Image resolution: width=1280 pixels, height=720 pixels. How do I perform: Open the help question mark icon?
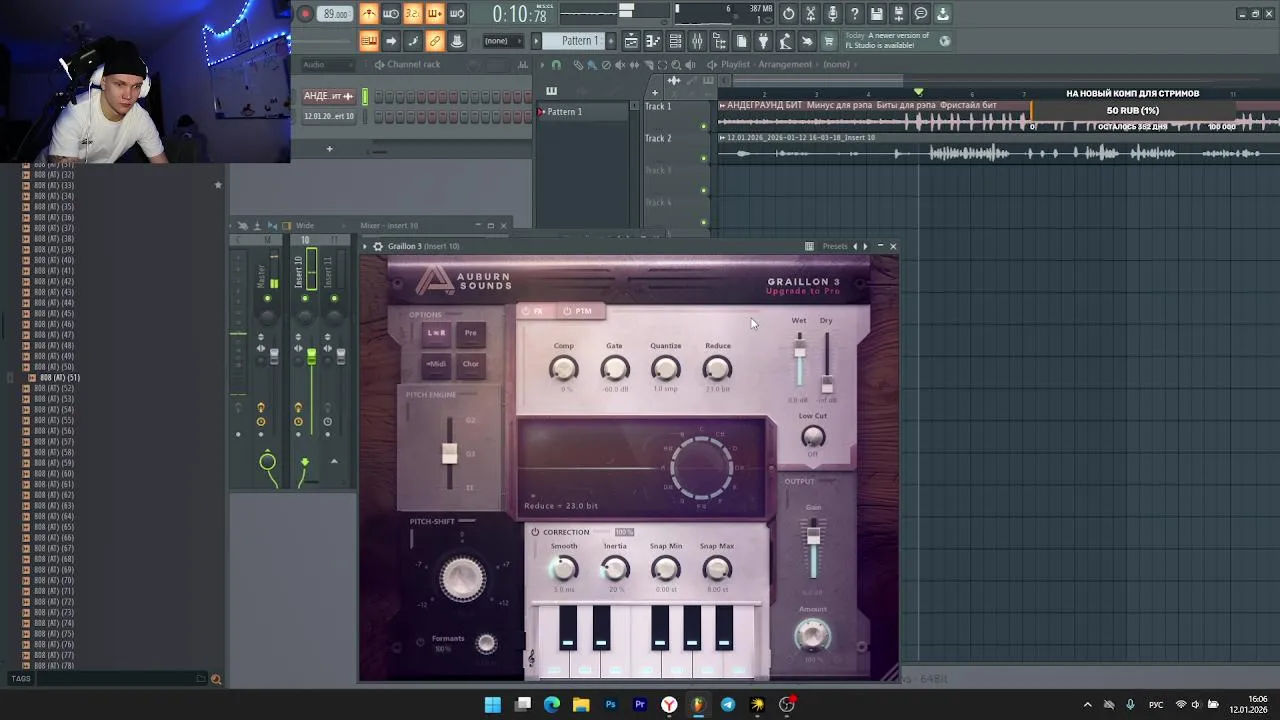click(x=855, y=14)
